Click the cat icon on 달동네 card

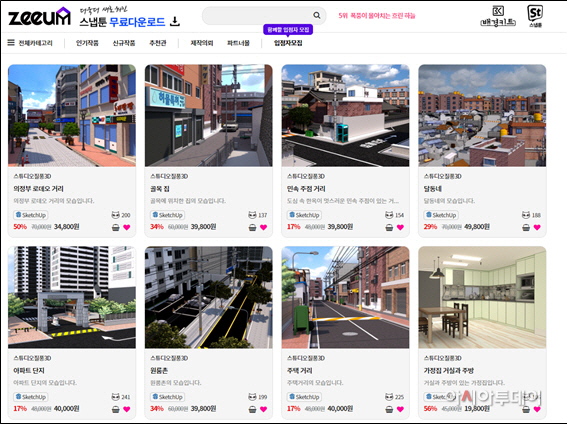click(x=526, y=215)
